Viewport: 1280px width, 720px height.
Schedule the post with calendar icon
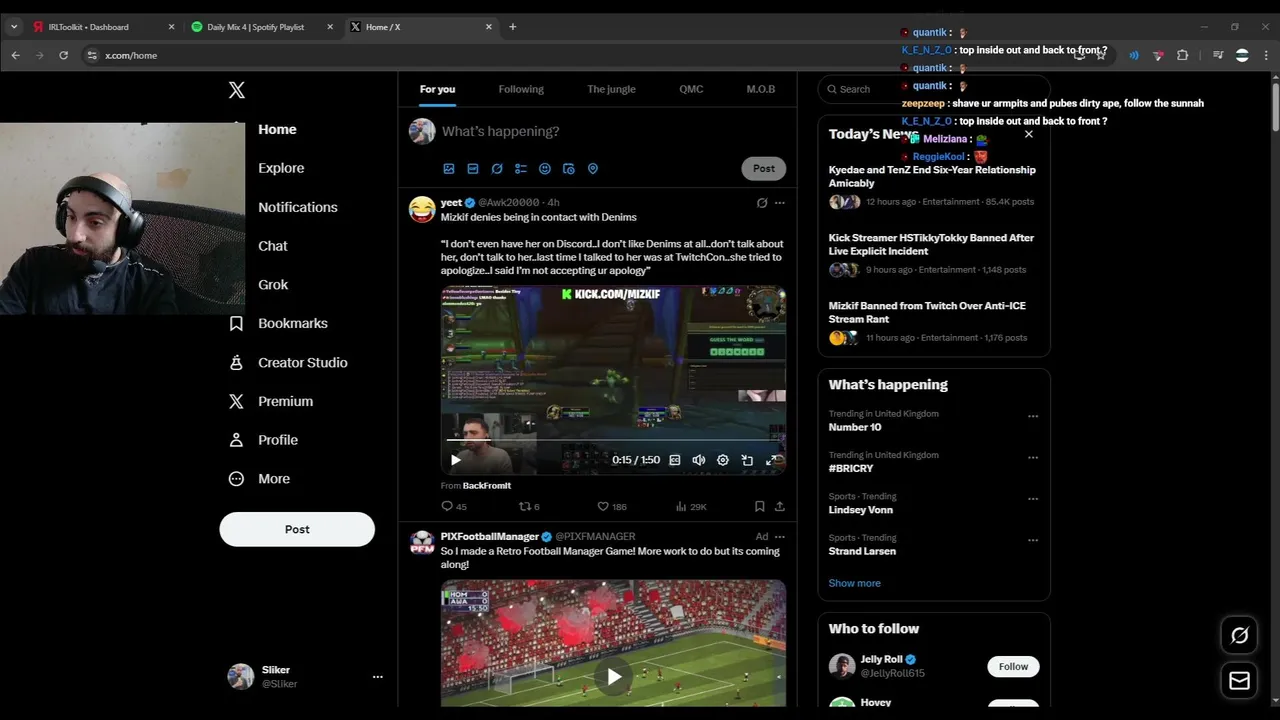[569, 169]
